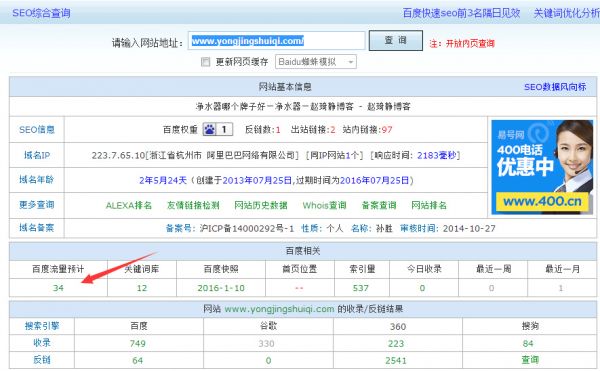
Task: Click the 400电话 advertisement banner
Action: pyautogui.click(x=542, y=167)
